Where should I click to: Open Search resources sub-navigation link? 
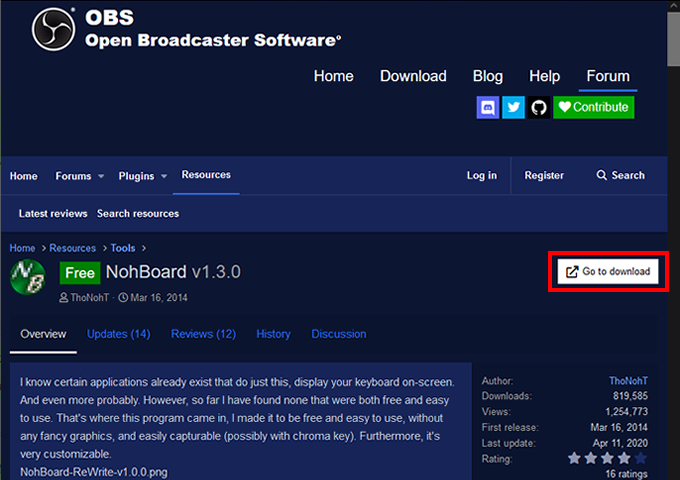pyautogui.click(x=138, y=213)
